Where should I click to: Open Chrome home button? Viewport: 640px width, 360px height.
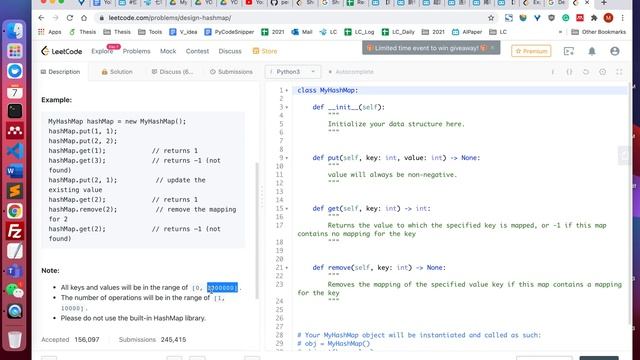point(84,18)
